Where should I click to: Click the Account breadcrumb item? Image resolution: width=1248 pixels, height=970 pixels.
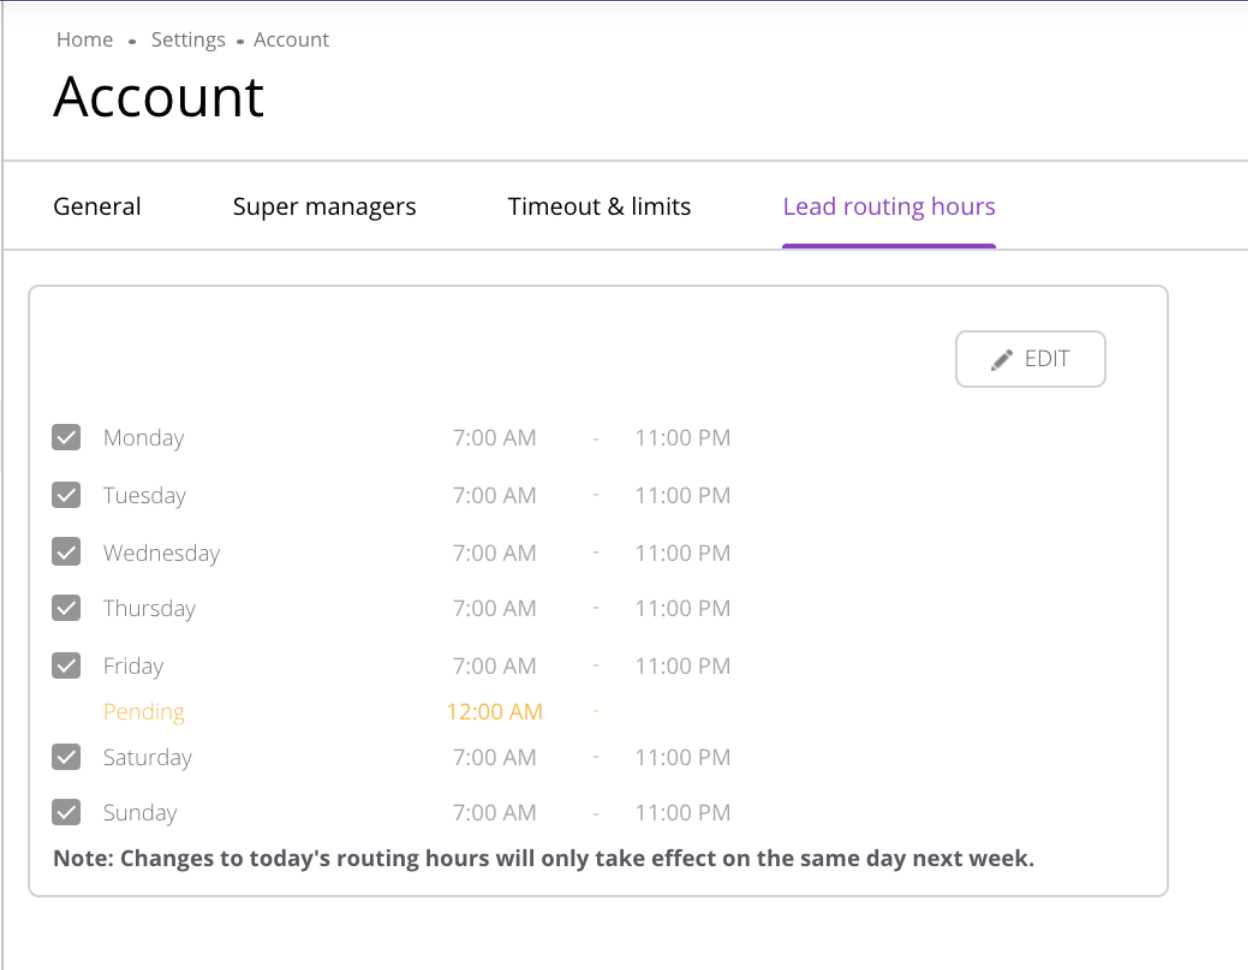pyautogui.click(x=291, y=40)
